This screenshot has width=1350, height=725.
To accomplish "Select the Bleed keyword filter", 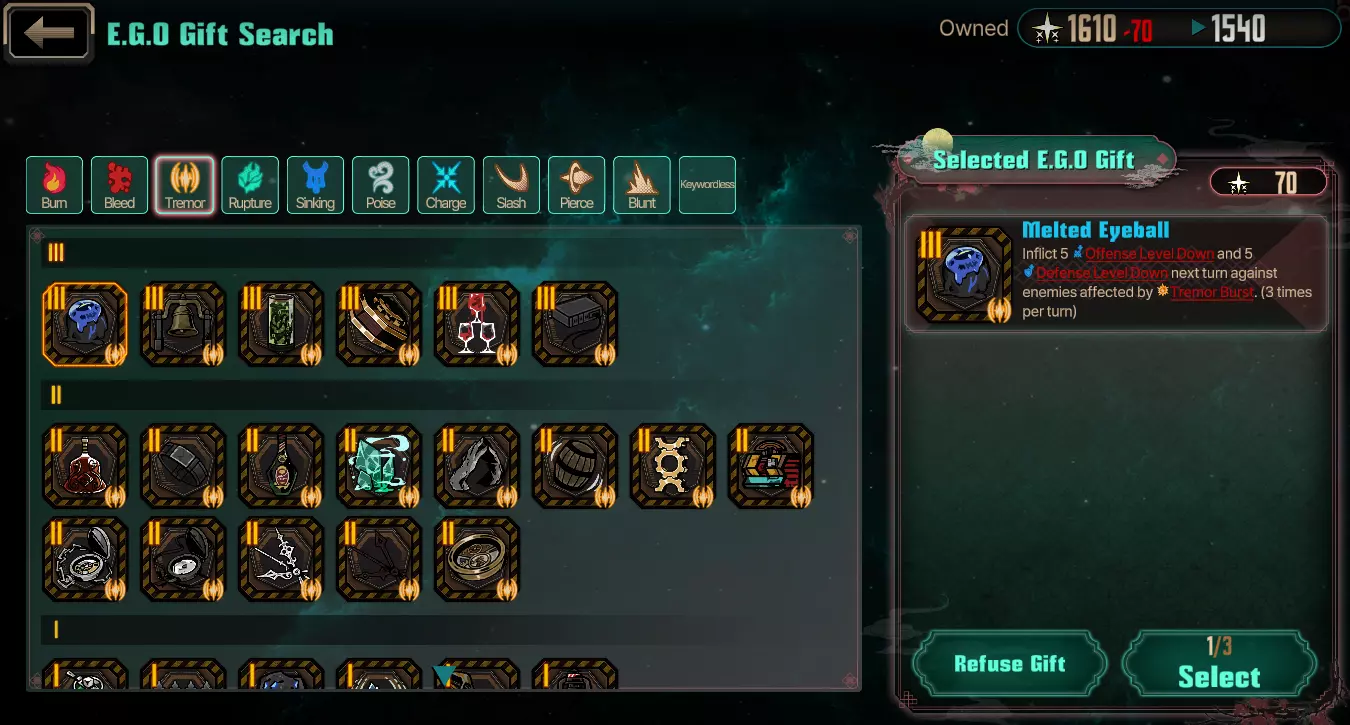I will (x=119, y=185).
